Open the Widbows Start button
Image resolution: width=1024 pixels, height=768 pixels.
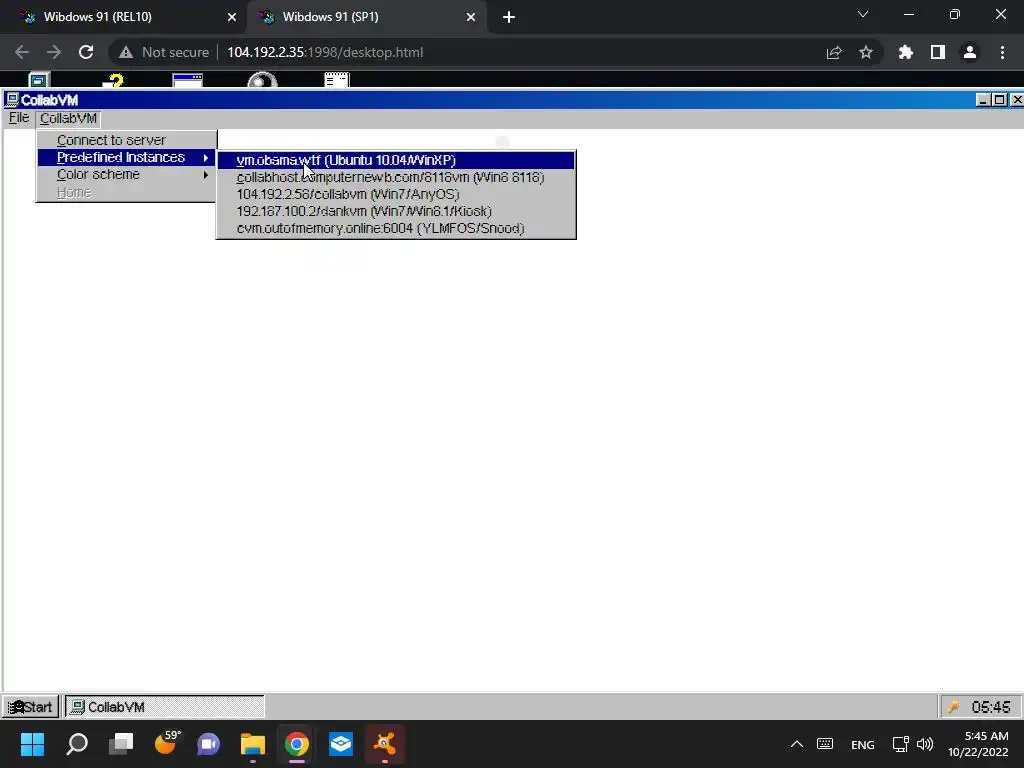(x=30, y=707)
